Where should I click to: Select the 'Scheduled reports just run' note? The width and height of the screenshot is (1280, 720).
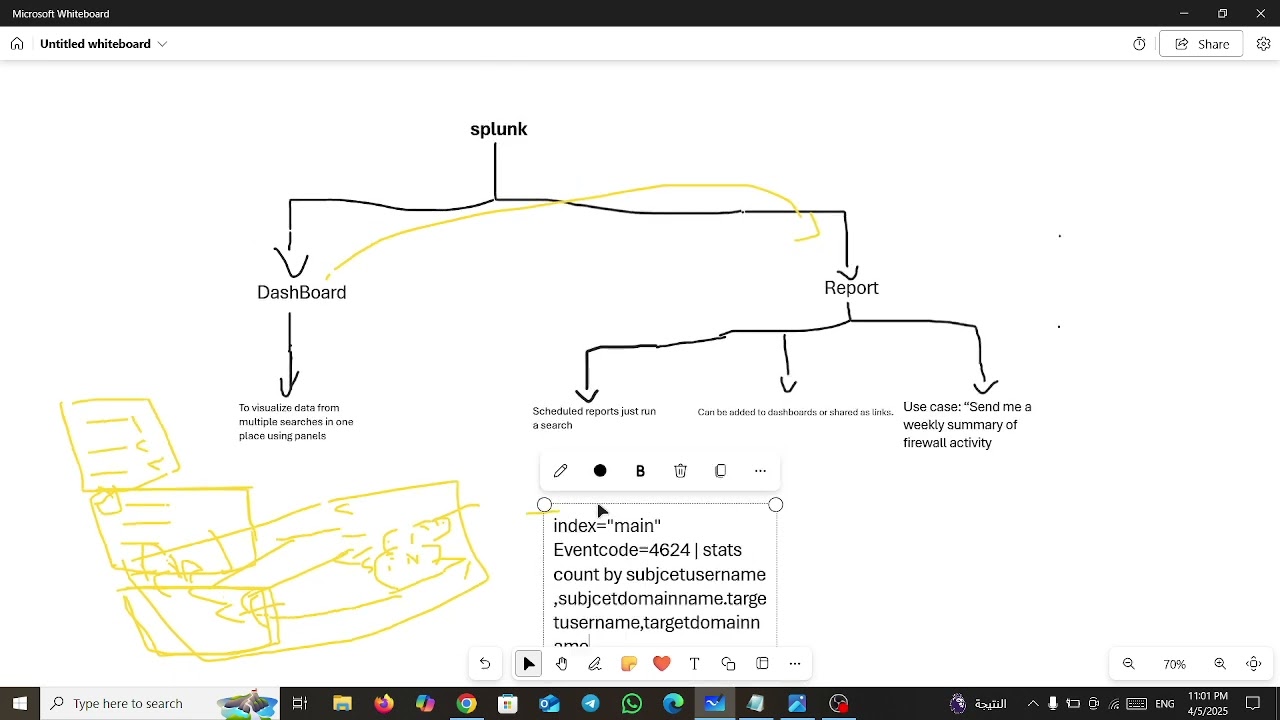[x=594, y=418]
